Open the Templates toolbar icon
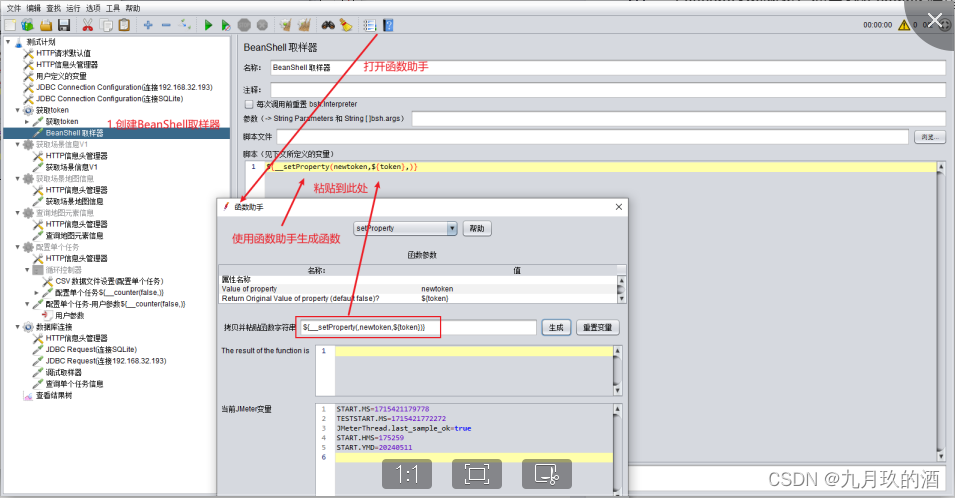 [x=27, y=25]
